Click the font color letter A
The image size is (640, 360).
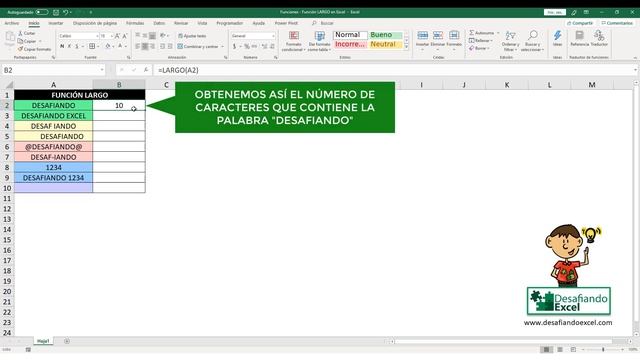tap(120, 47)
